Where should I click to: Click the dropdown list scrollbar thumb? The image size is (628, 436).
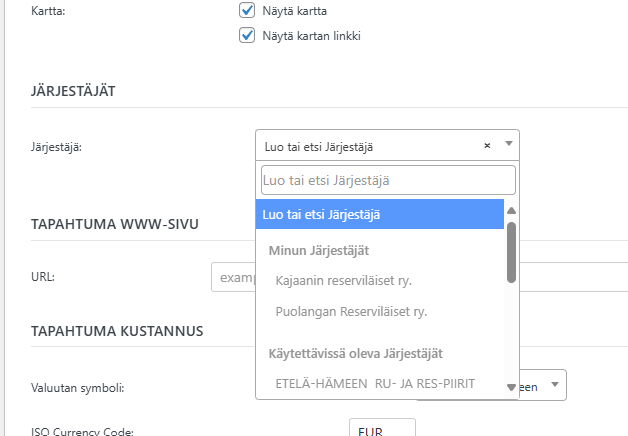point(511,252)
